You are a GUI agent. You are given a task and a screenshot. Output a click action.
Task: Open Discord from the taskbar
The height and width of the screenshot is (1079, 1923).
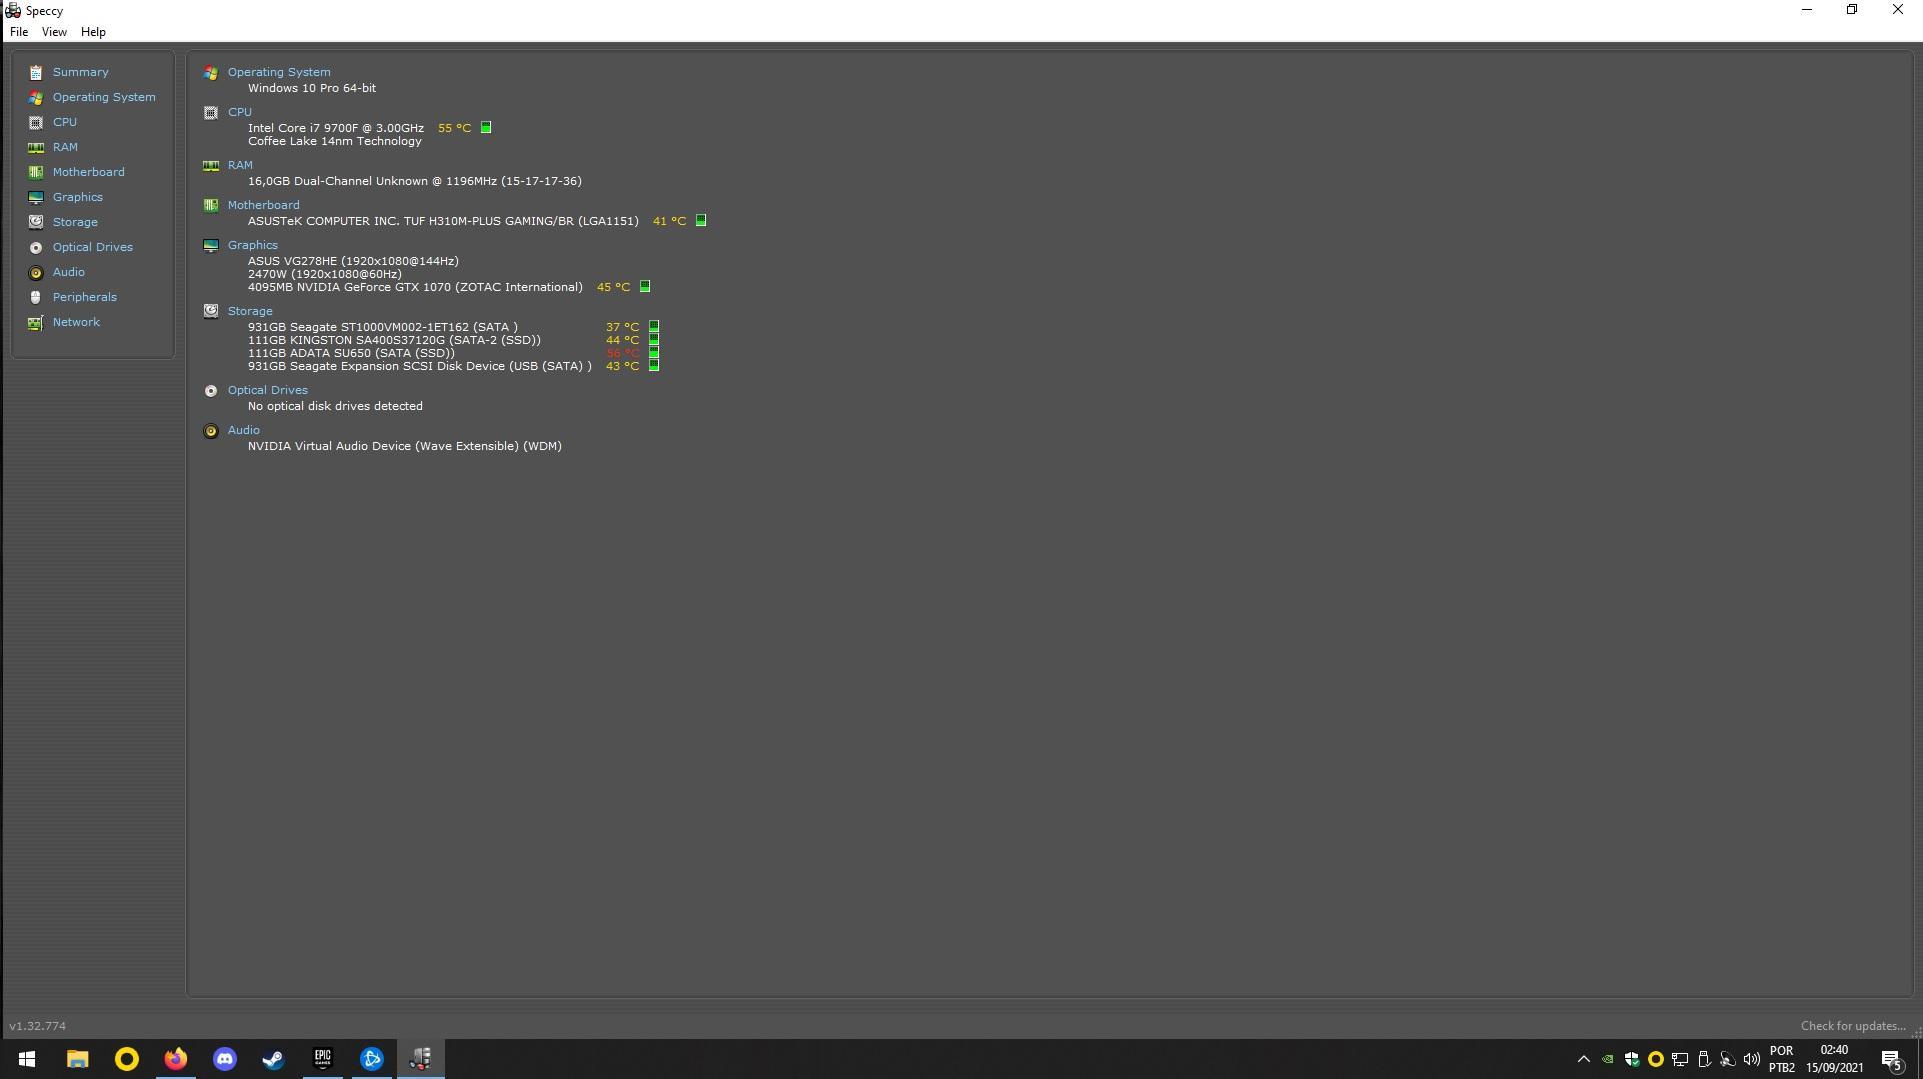(225, 1059)
